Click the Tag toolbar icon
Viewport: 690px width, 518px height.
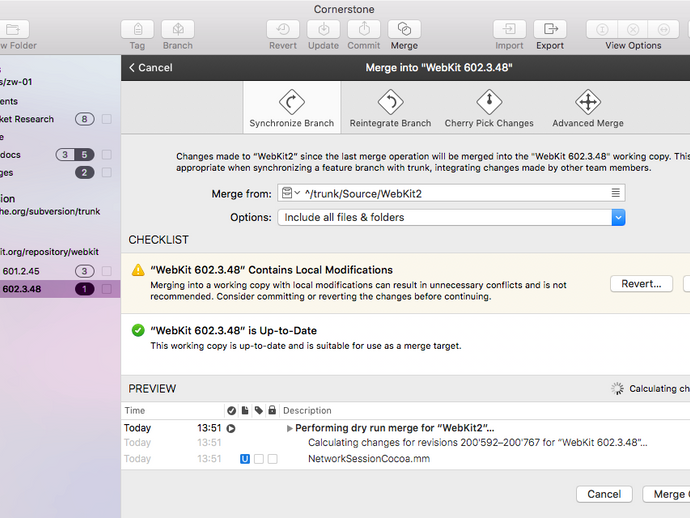(138, 29)
